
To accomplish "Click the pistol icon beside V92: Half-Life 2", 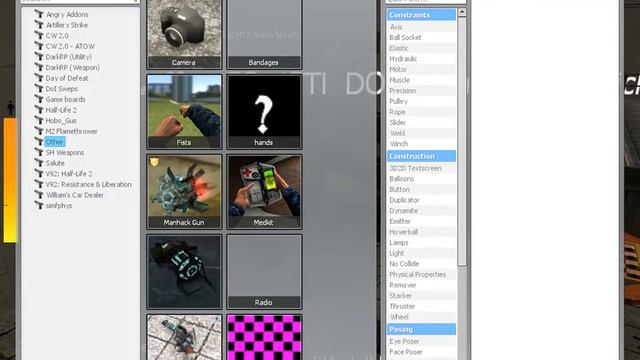I will [39, 173].
